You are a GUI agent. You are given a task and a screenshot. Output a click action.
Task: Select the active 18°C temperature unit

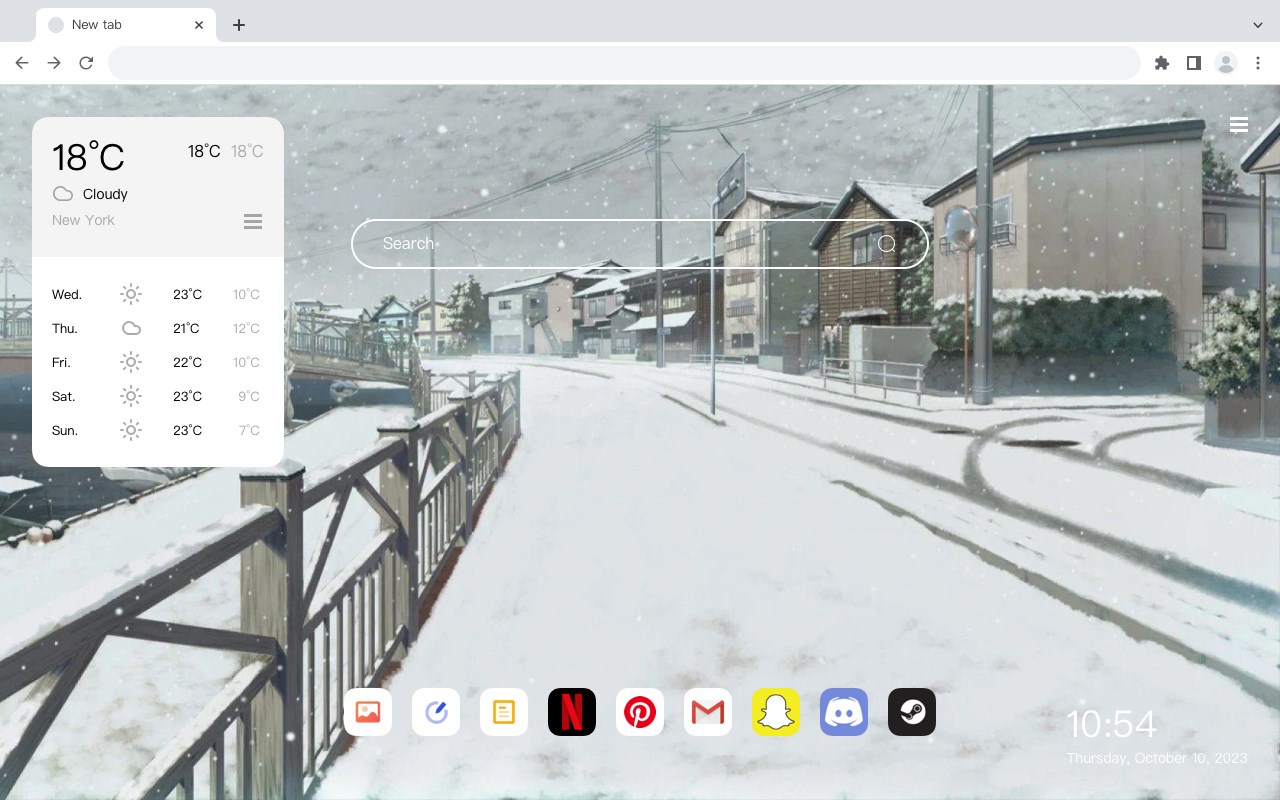click(204, 151)
